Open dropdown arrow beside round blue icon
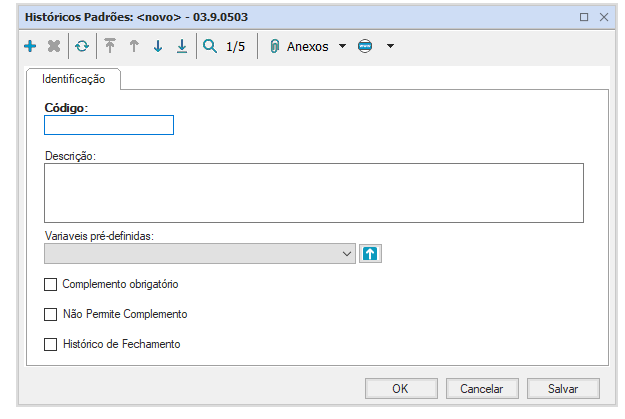The height and width of the screenshot is (419, 625). [x=390, y=46]
